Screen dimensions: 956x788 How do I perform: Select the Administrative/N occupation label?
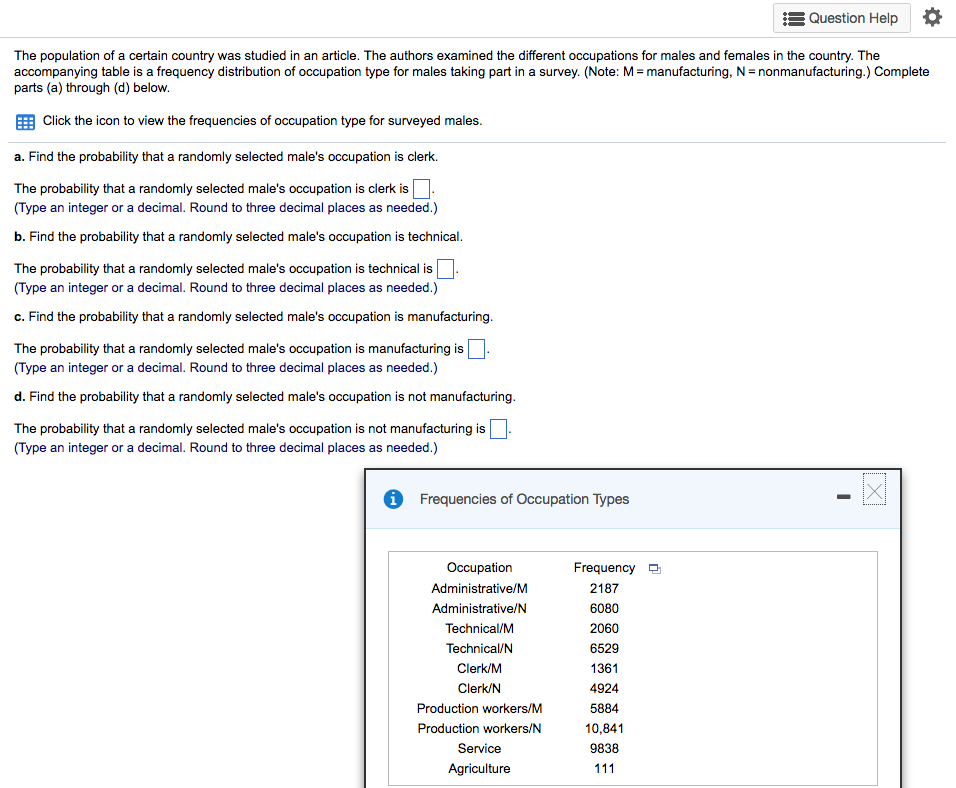pos(479,609)
